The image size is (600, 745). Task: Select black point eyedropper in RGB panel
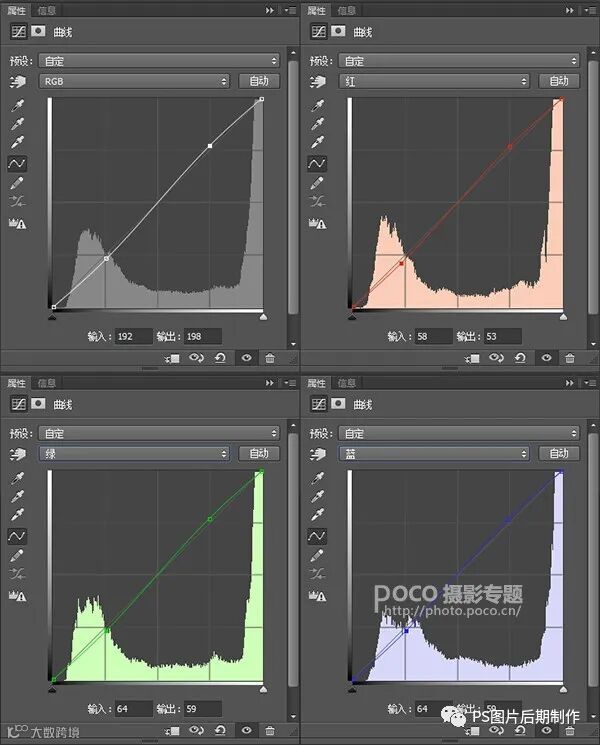[18, 105]
